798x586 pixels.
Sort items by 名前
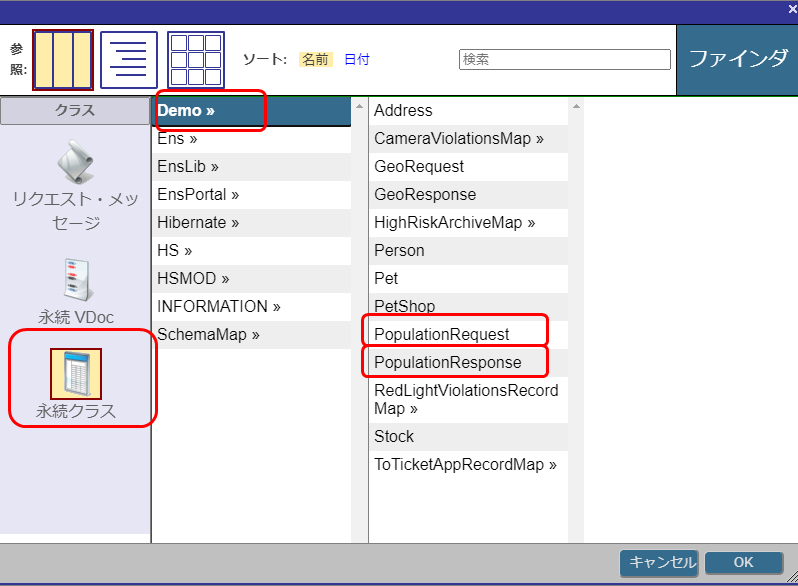[315, 60]
